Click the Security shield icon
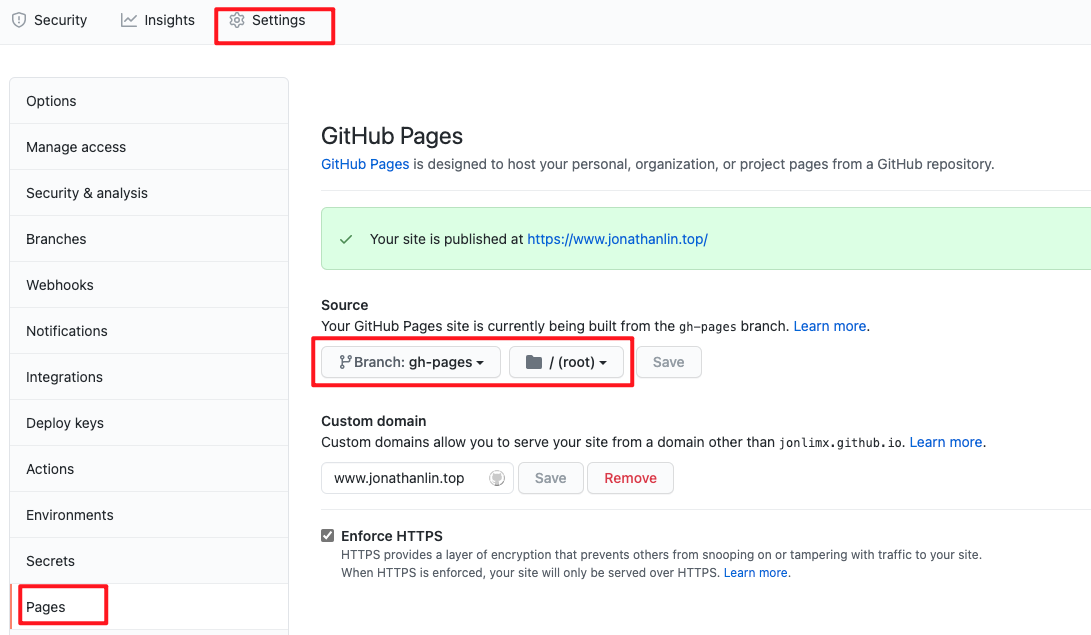 tap(19, 20)
